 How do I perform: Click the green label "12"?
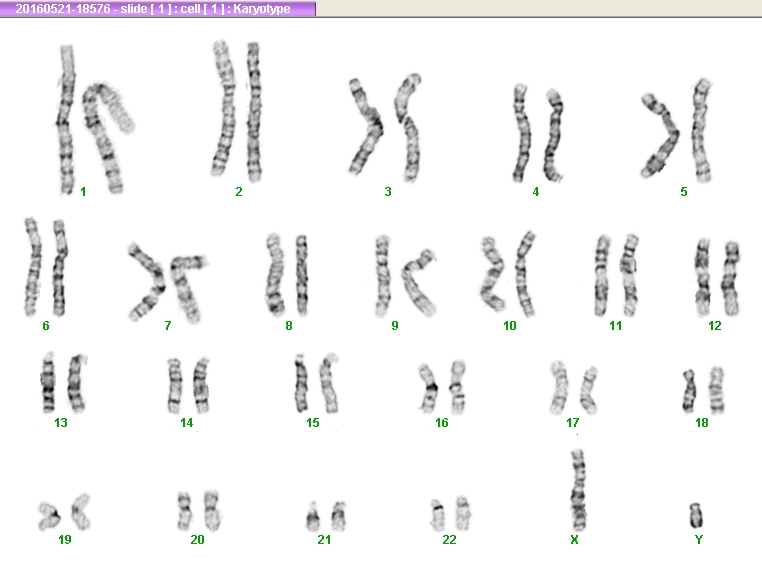coord(714,325)
